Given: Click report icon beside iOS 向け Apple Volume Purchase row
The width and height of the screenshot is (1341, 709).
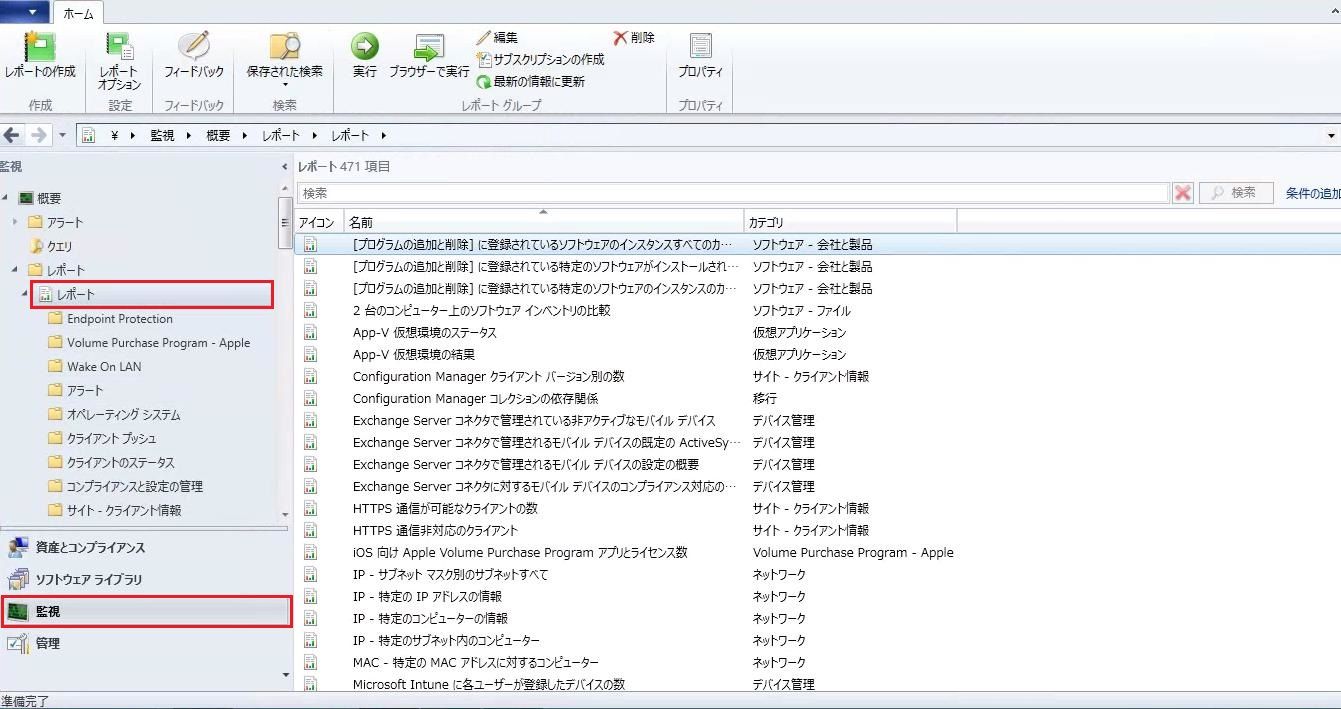Looking at the screenshot, I should click(310, 552).
